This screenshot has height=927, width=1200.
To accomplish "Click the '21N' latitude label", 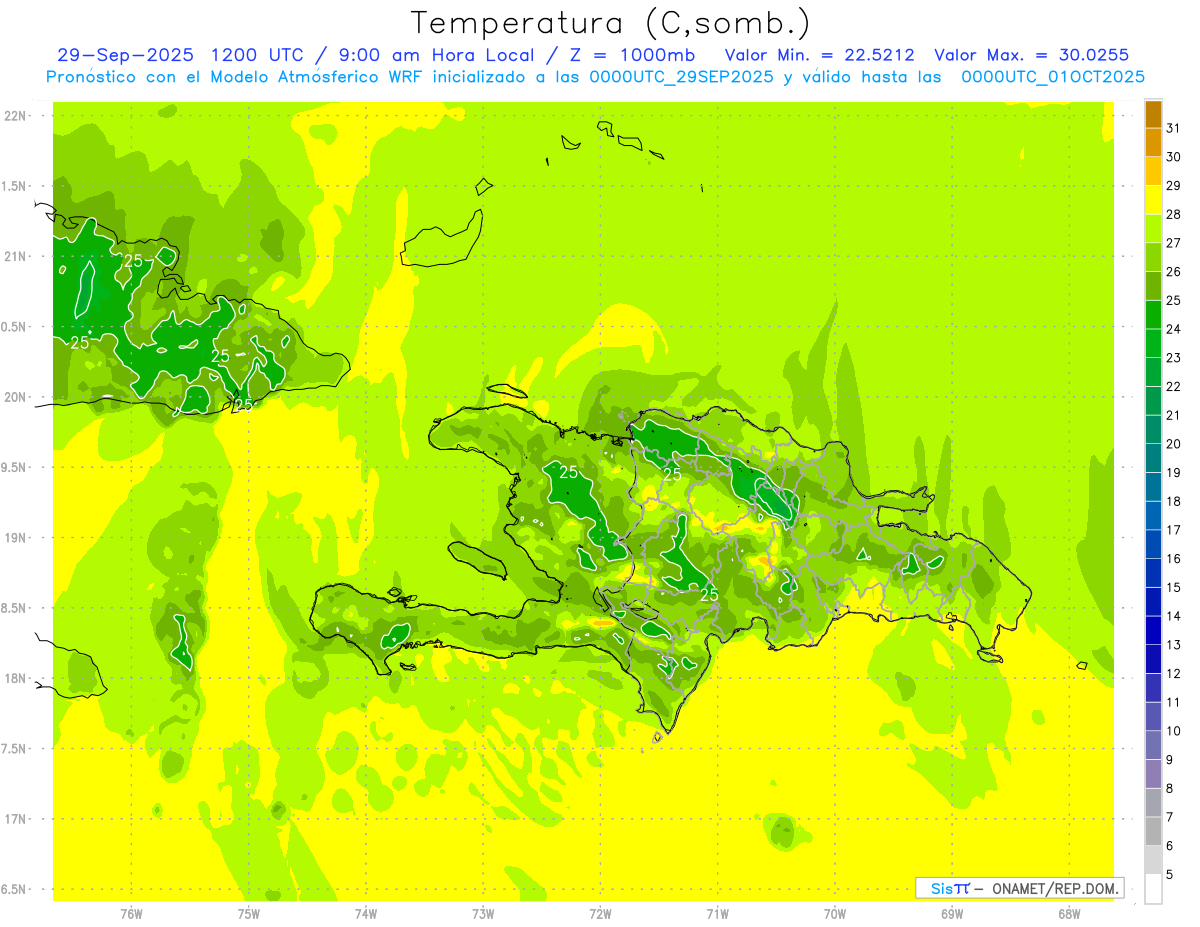I will point(15,257).
